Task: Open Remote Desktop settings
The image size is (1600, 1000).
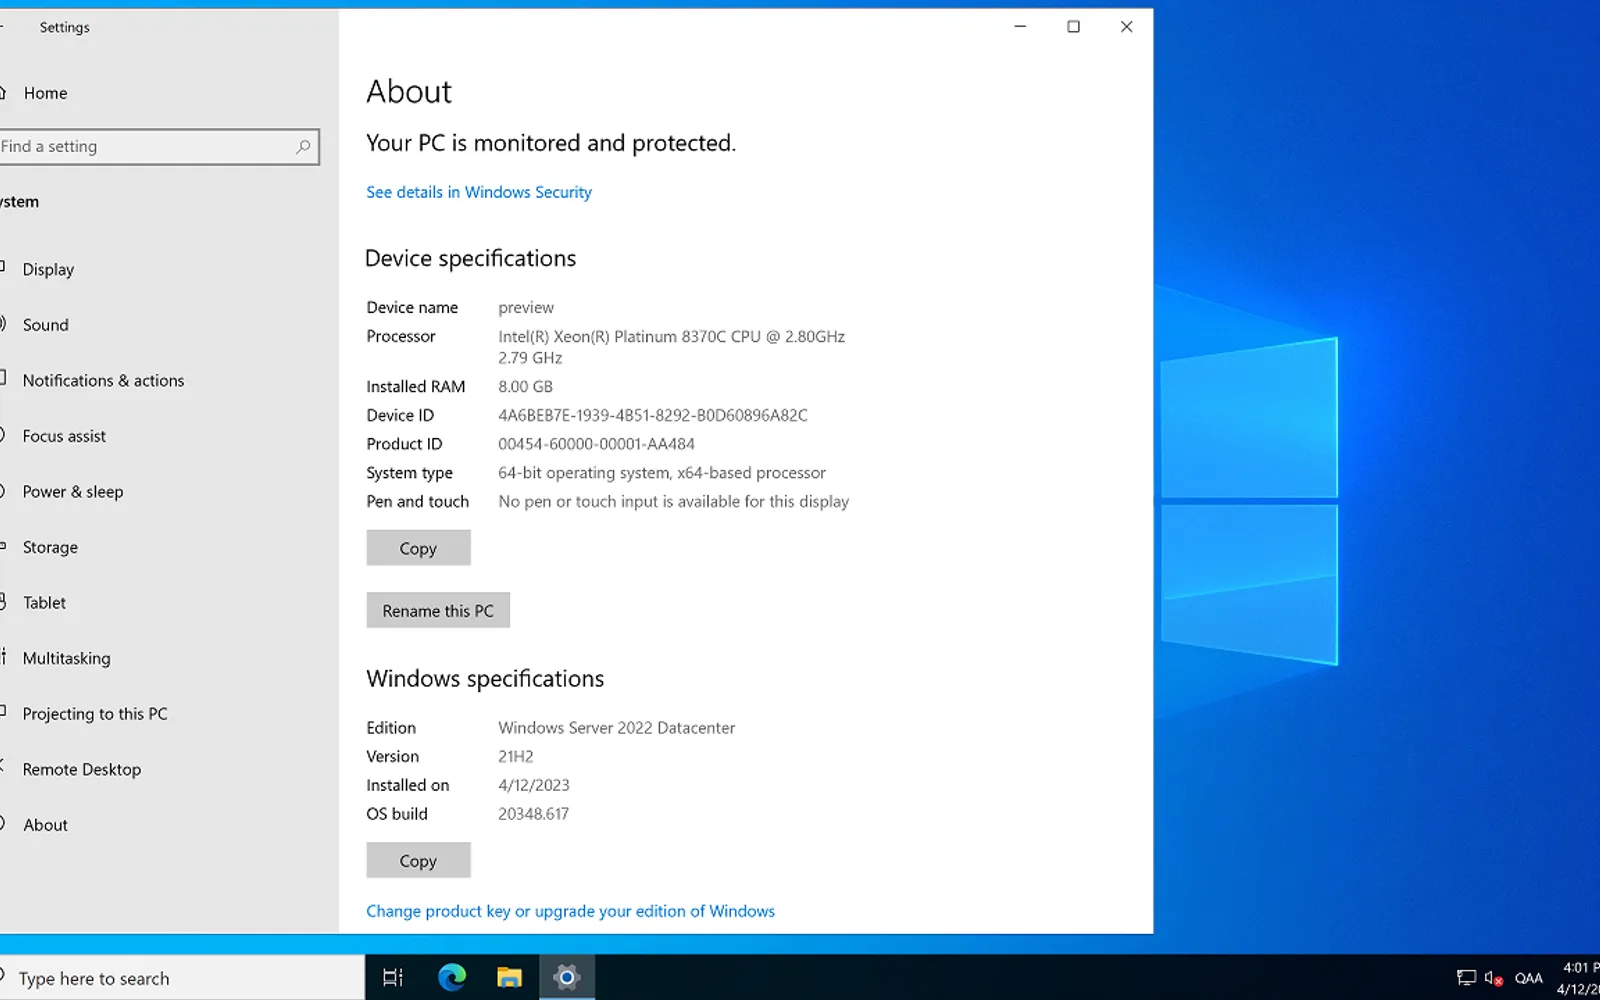Action: point(82,769)
